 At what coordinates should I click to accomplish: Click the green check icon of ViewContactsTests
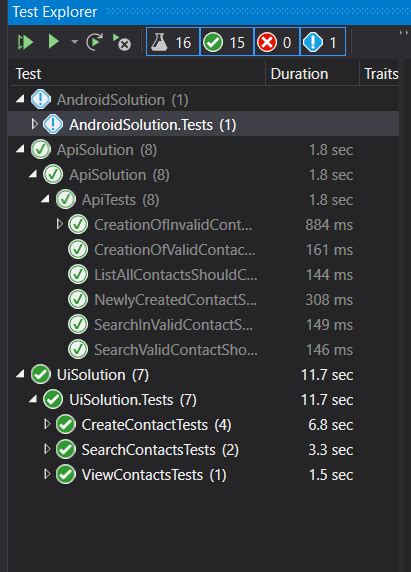tap(66, 475)
